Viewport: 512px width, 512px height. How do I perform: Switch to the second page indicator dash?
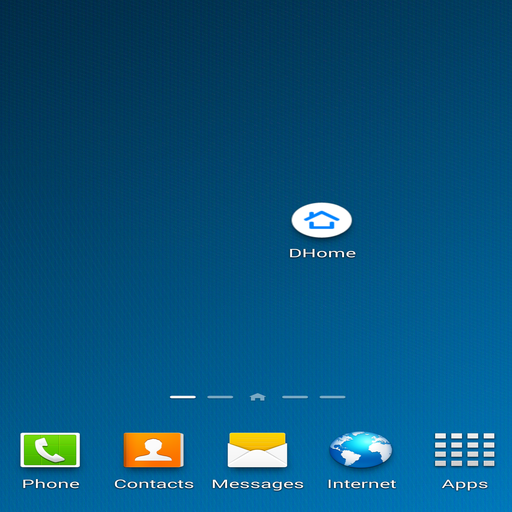(220, 397)
